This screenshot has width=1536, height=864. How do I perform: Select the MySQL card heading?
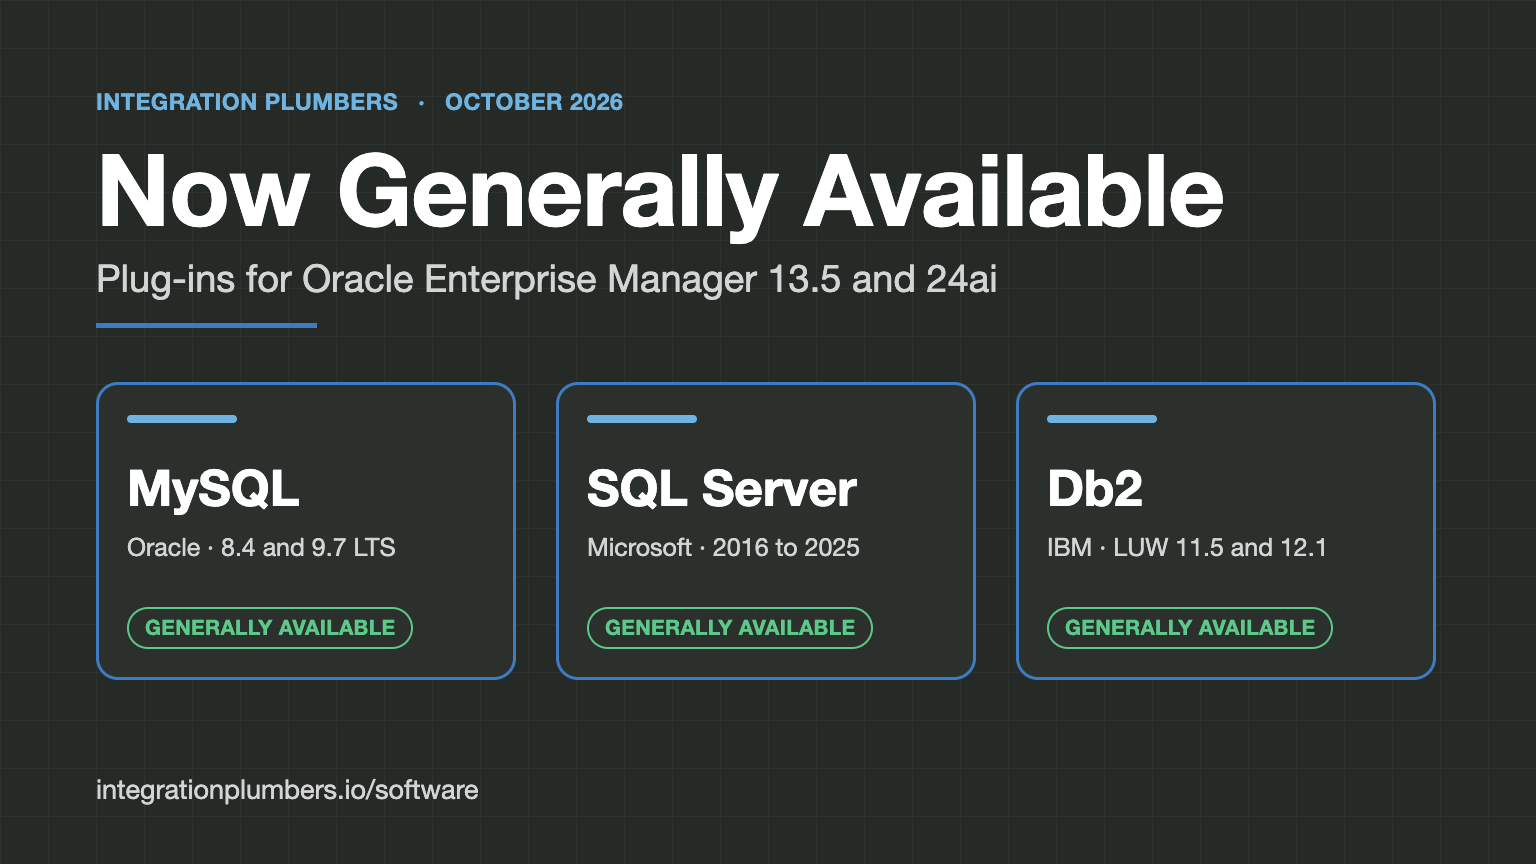[x=213, y=489]
